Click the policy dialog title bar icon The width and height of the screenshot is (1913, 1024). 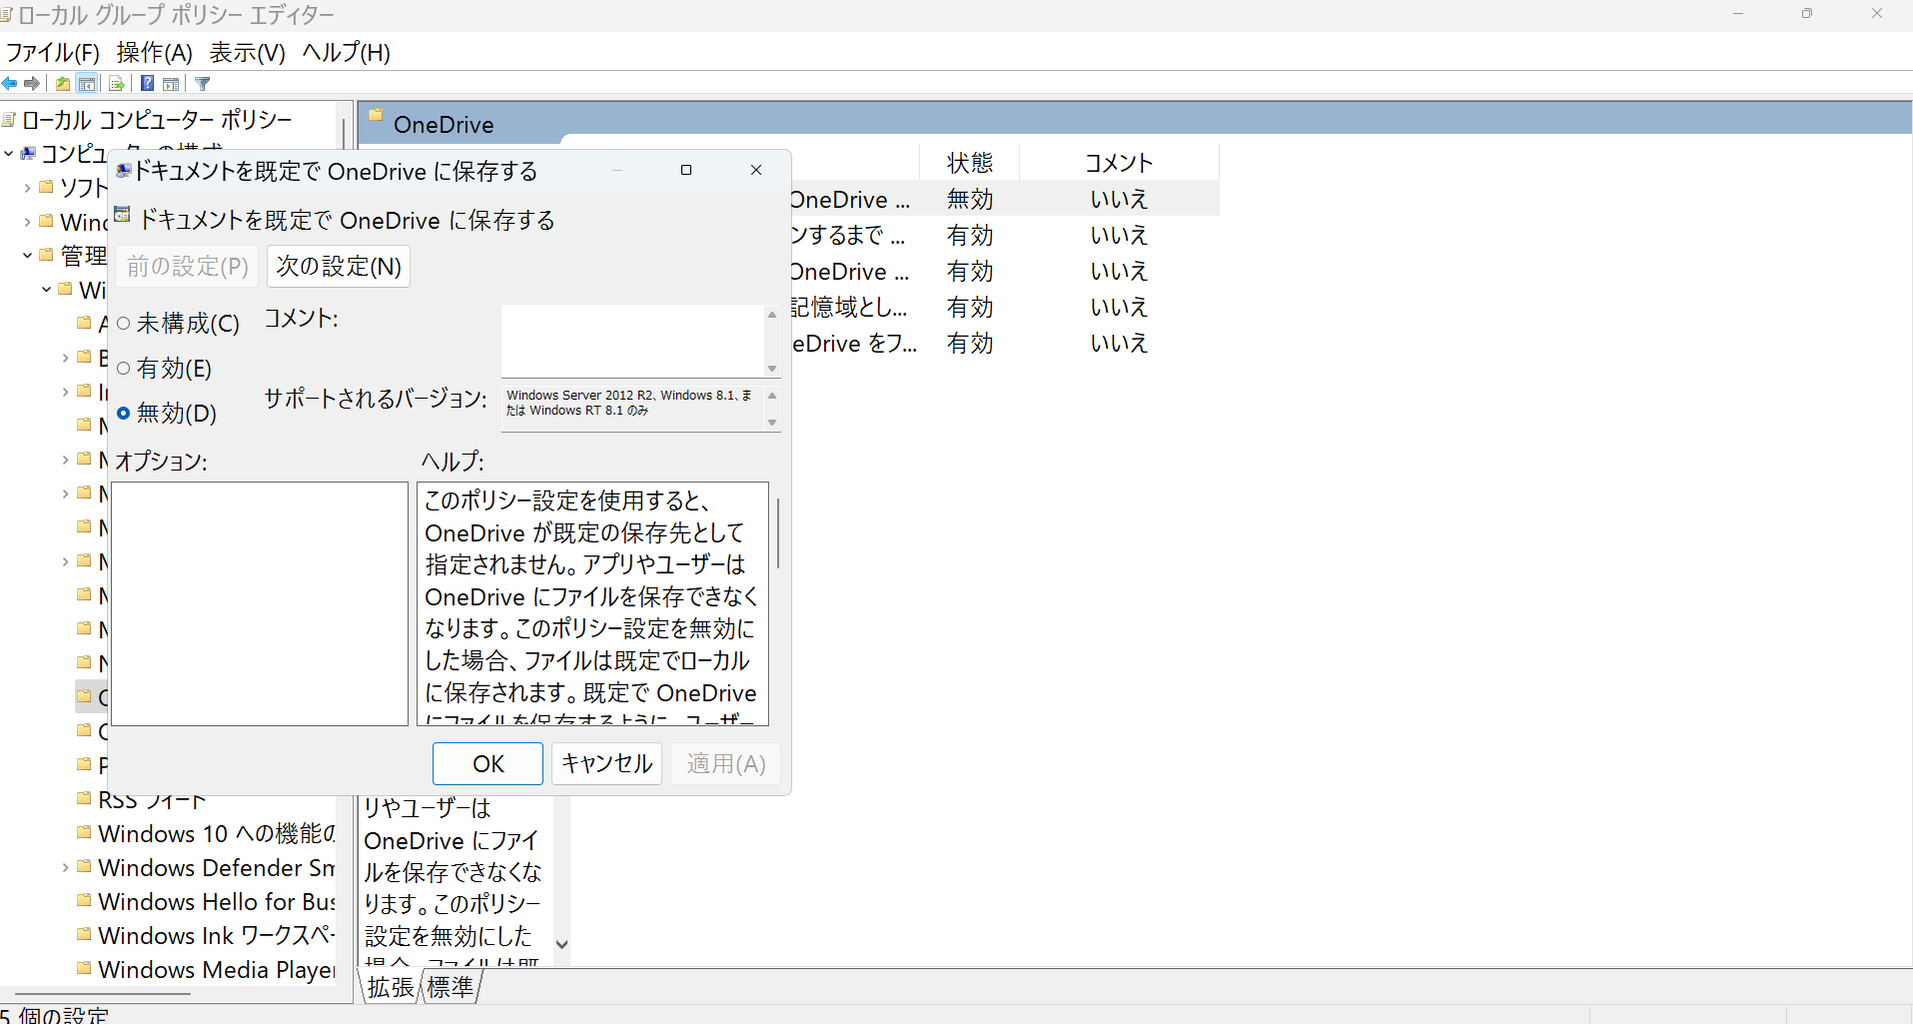(x=123, y=171)
